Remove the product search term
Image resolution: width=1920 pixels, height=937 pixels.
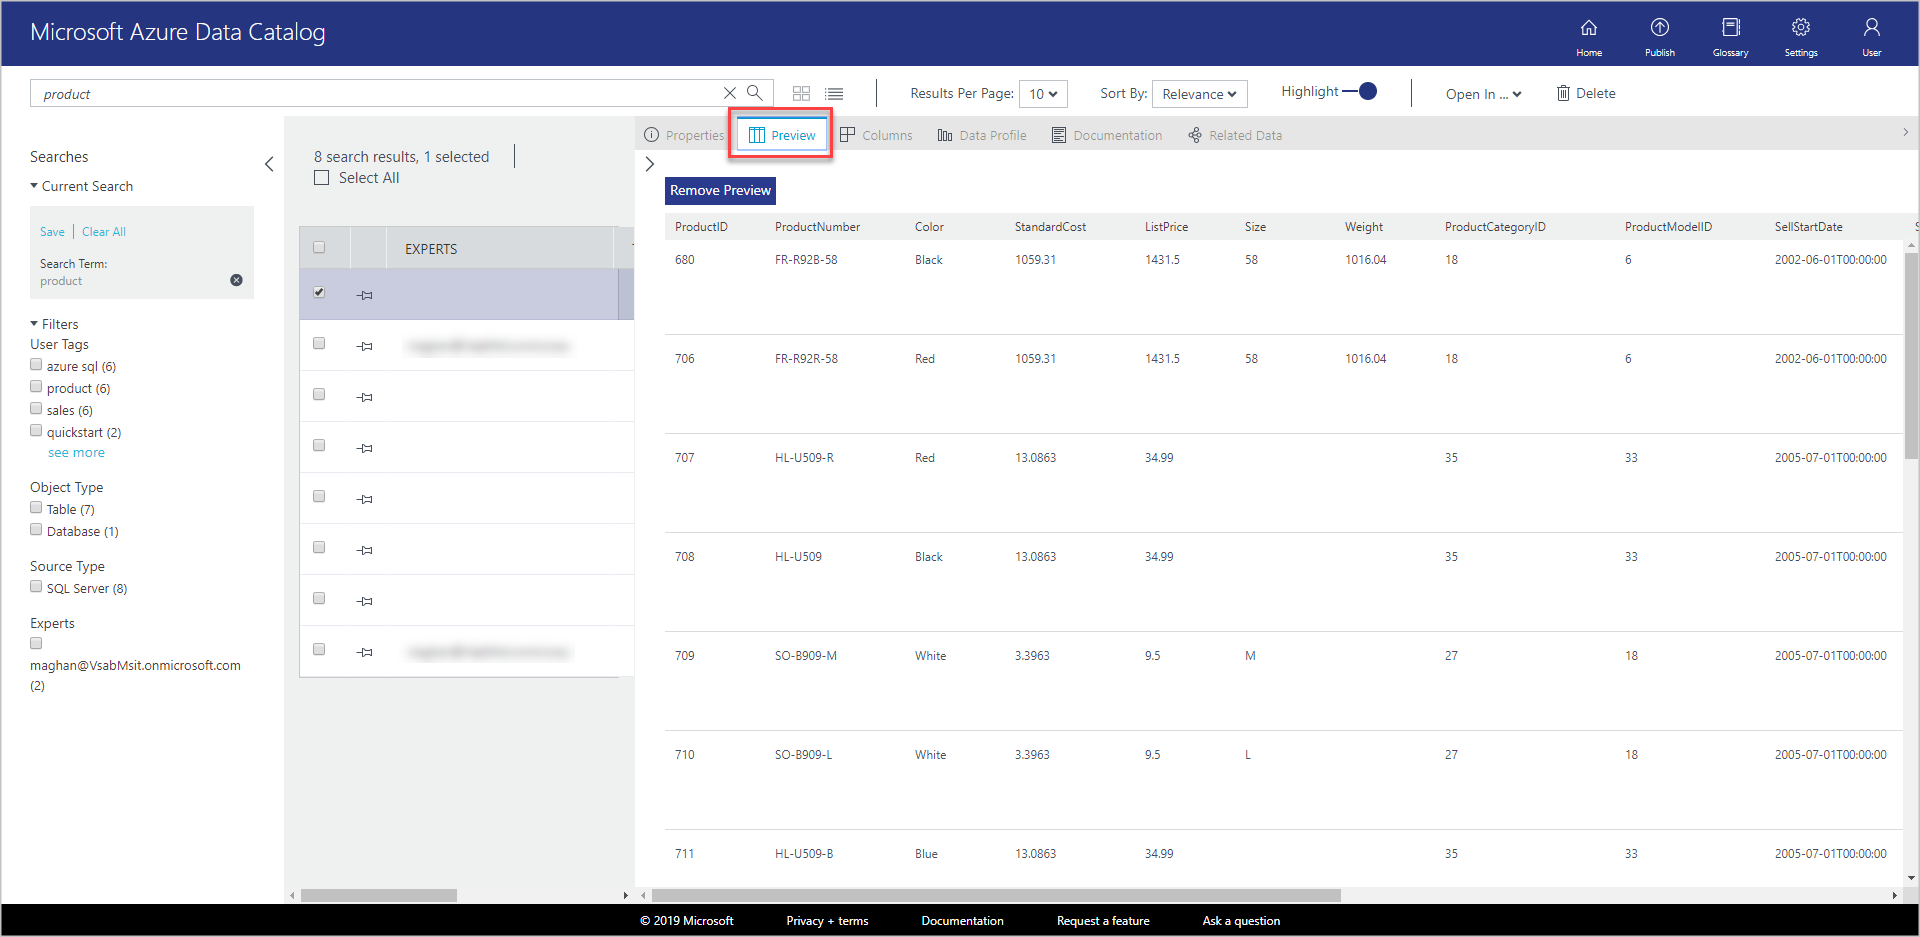[x=237, y=280]
